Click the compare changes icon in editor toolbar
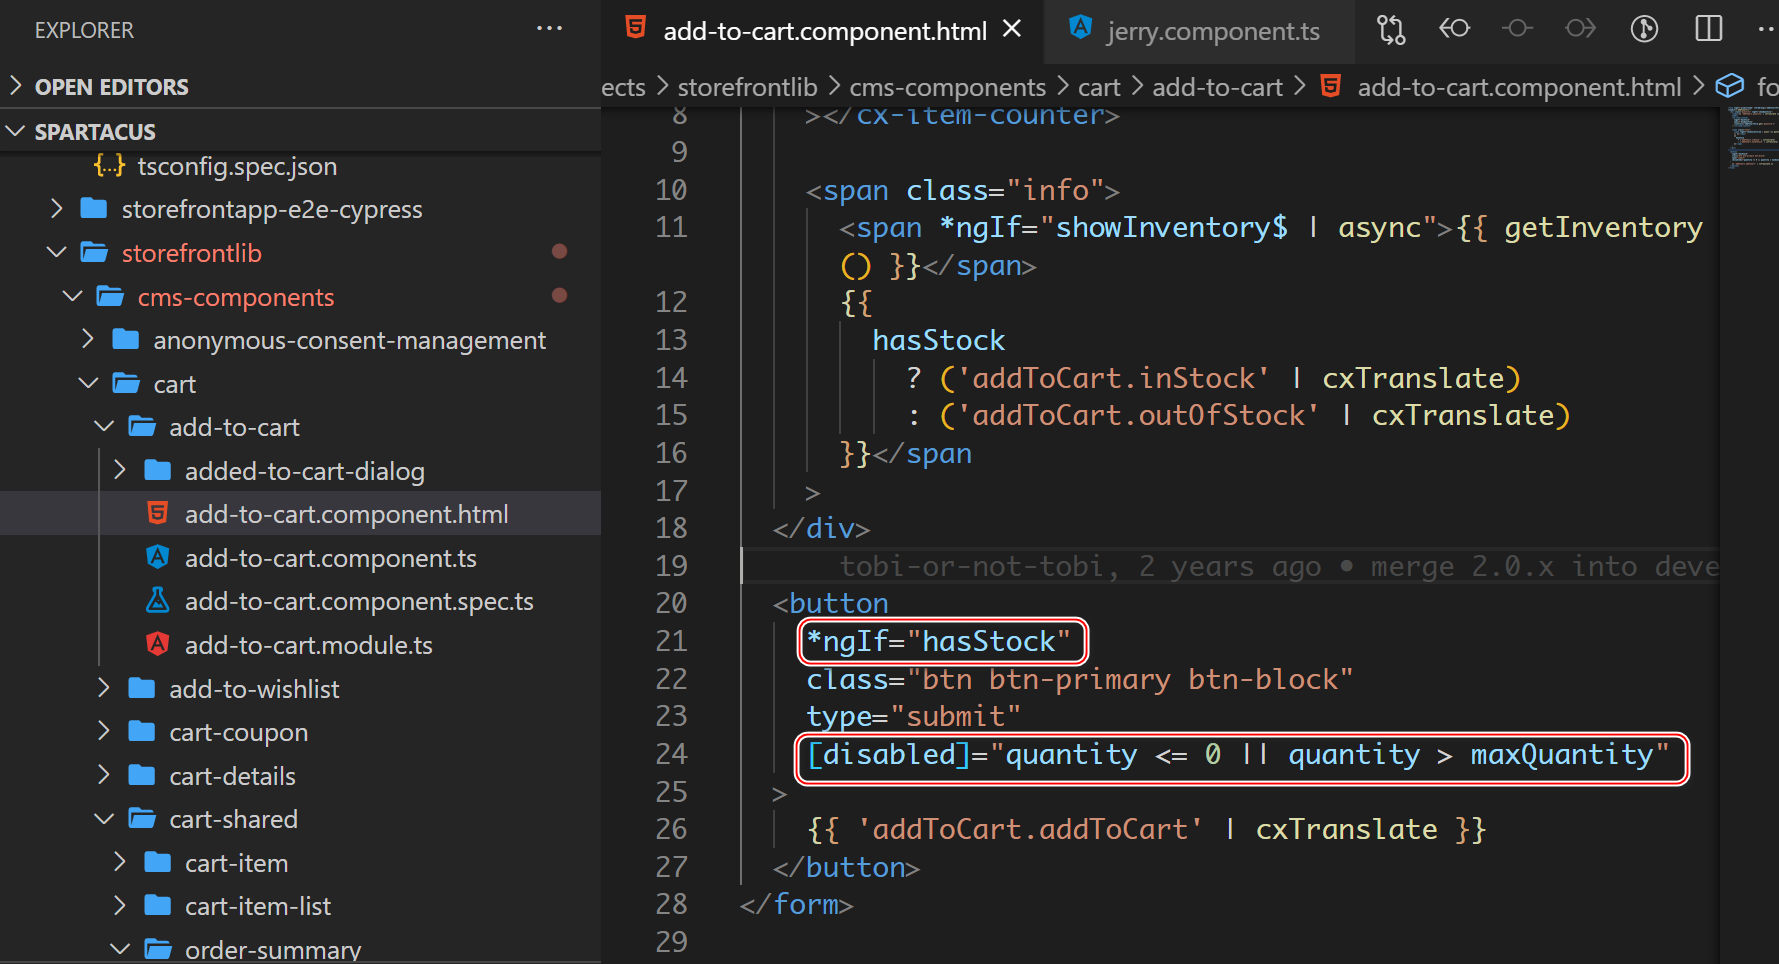 pyautogui.click(x=1391, y=29)
